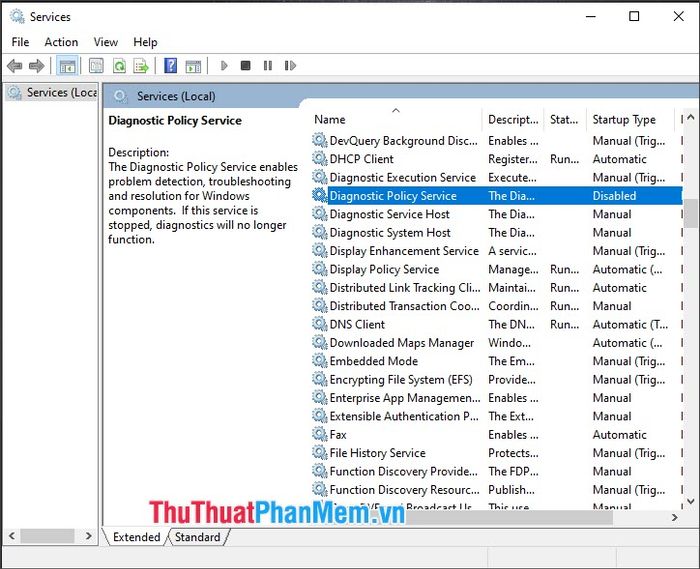Click the Diagnostic Policy Service description heading
The width and height of the screenshot is (700, 569).
pyautogui.click(x=175, y=120)
